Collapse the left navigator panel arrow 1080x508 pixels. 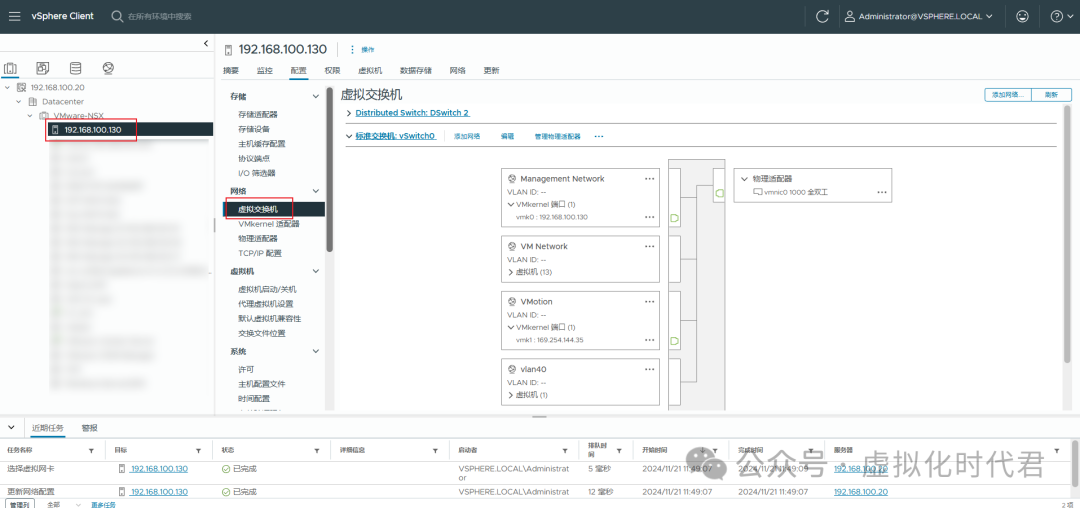tap(206, 43)
